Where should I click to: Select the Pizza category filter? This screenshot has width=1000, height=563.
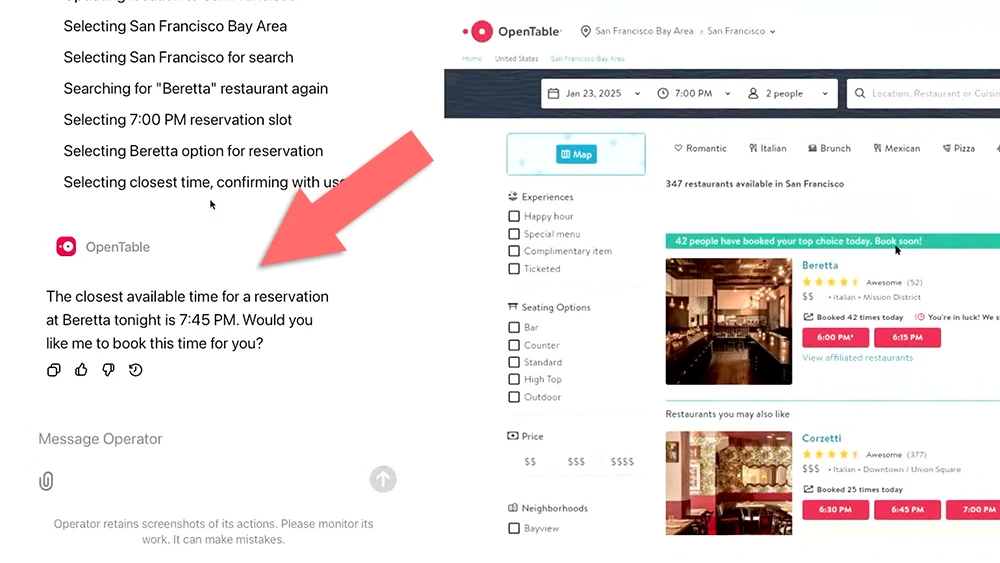[x=959, y=149]
